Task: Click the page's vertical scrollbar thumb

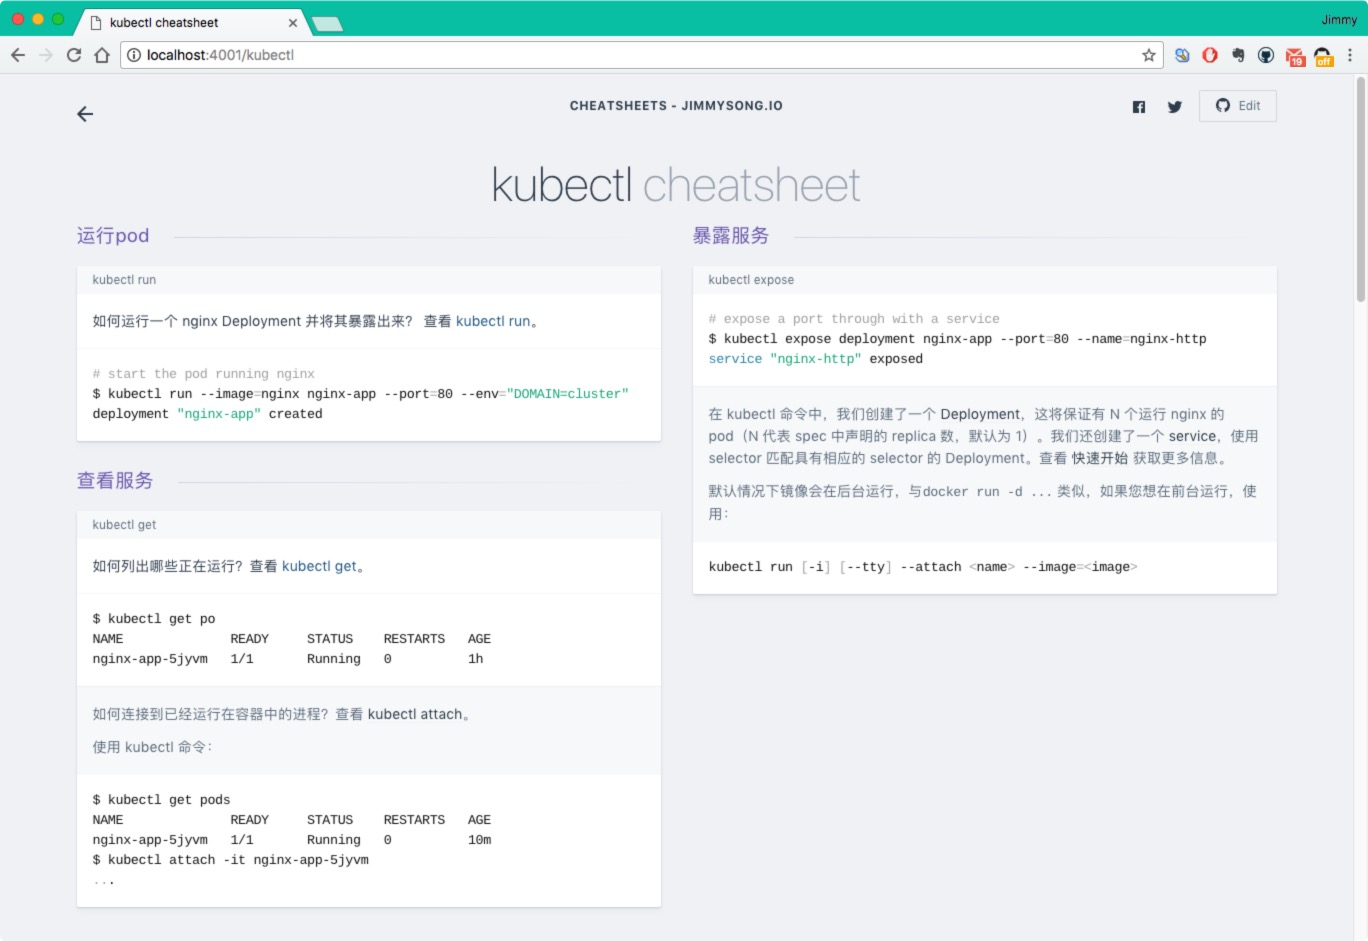Action: (x=1361, y=190)
